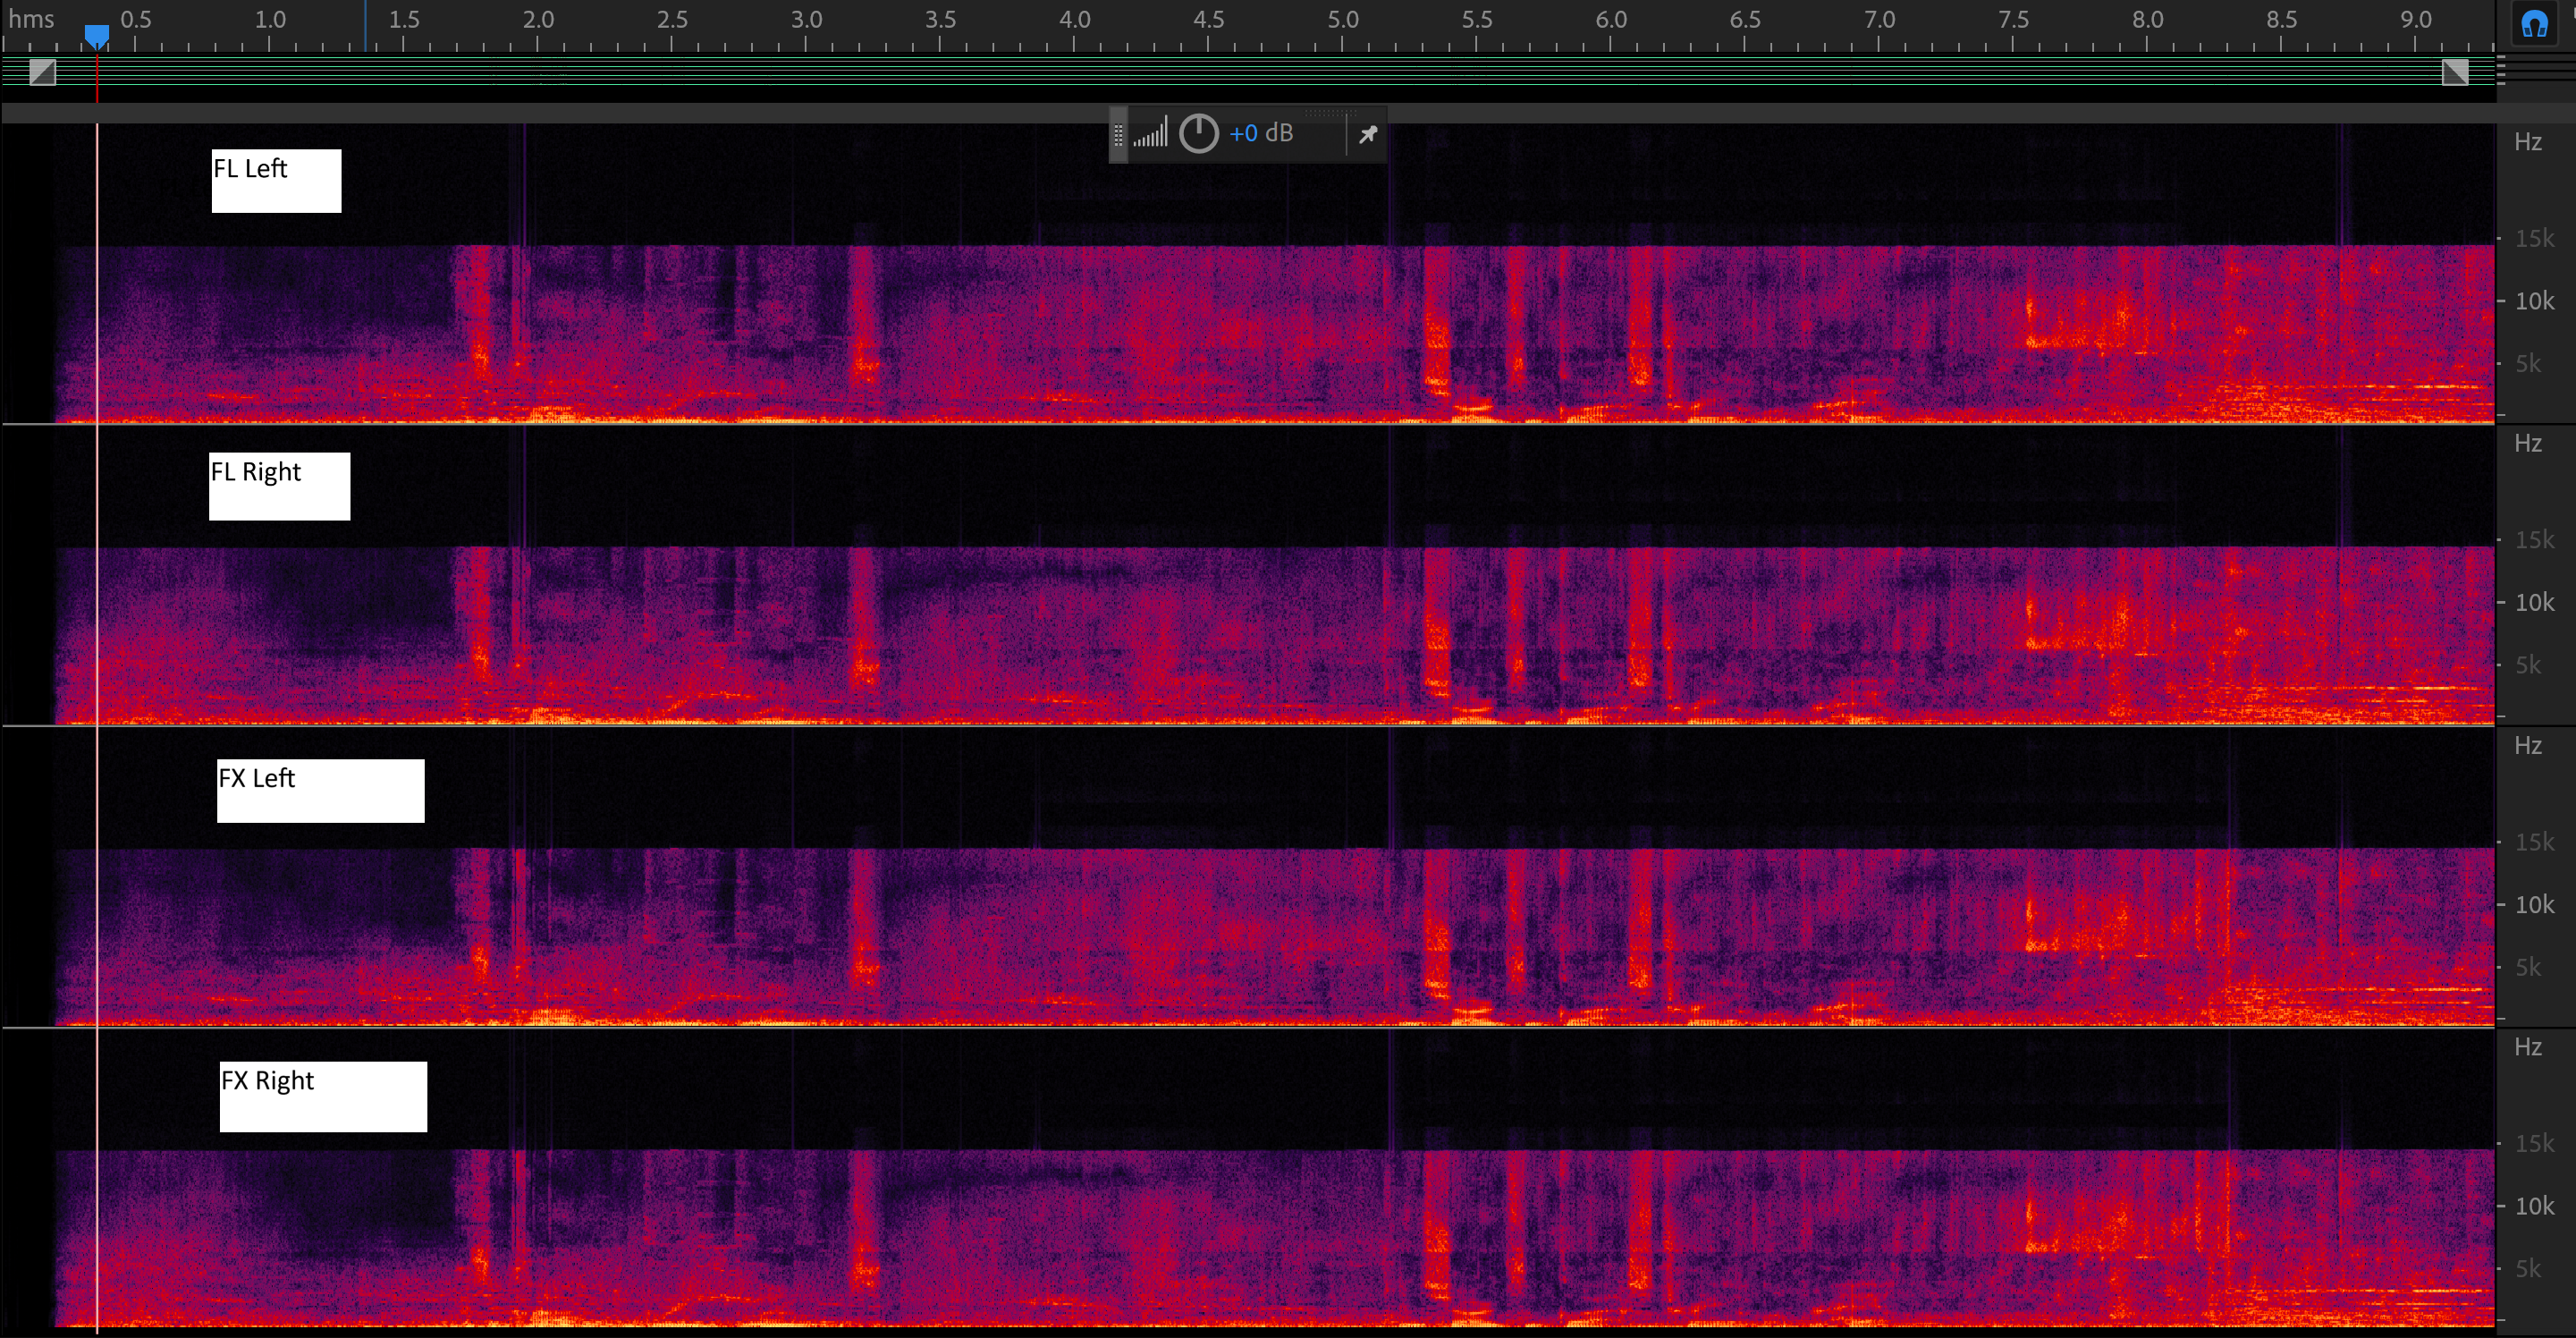The width and height of the screenshot is (2576, 1338).
Task: Click the HUD volume bars icon
Action: point(1150,133)
